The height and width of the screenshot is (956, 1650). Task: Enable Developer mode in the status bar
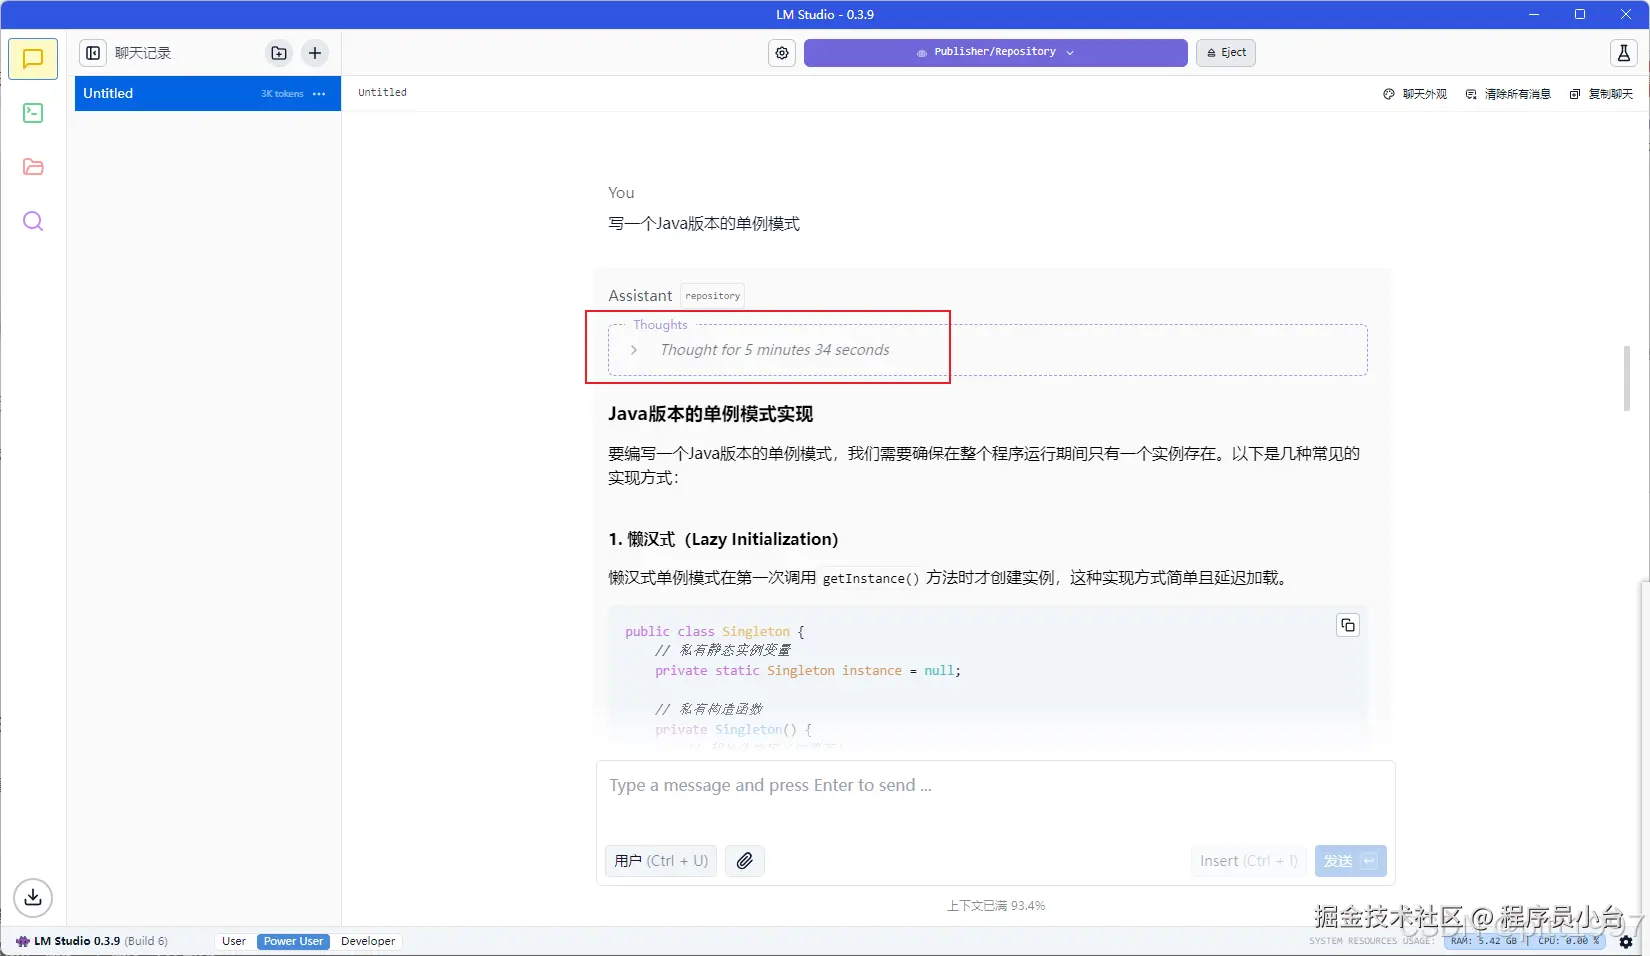click(x=367, y=941)
